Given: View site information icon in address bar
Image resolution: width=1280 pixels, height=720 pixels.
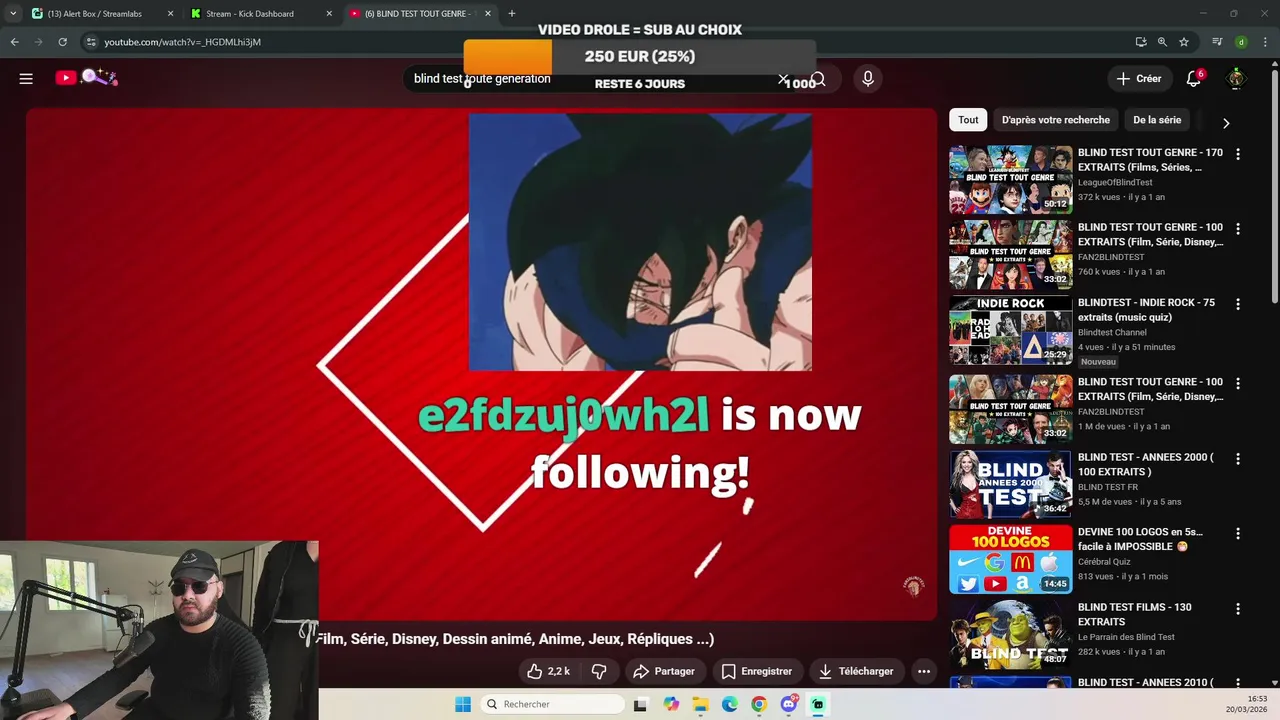Looking at the screenshot, I should point(91,42).
